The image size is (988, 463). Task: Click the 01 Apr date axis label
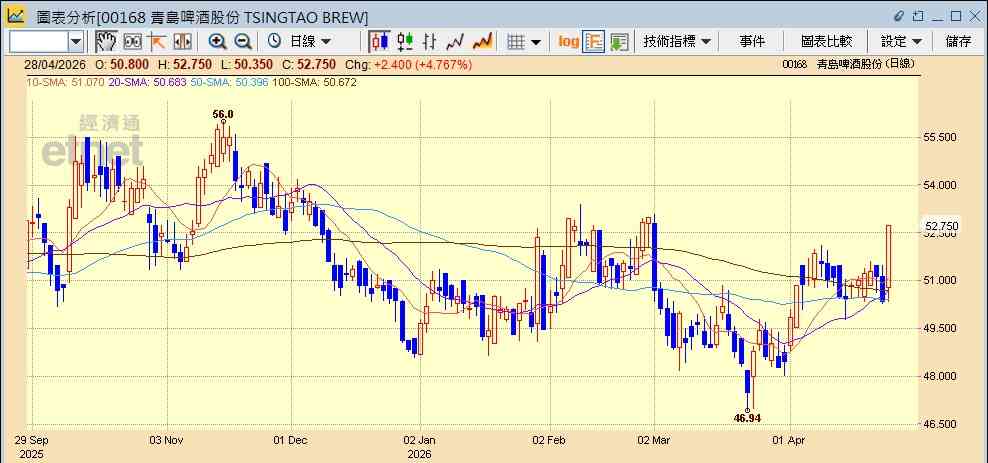(789, 440)
